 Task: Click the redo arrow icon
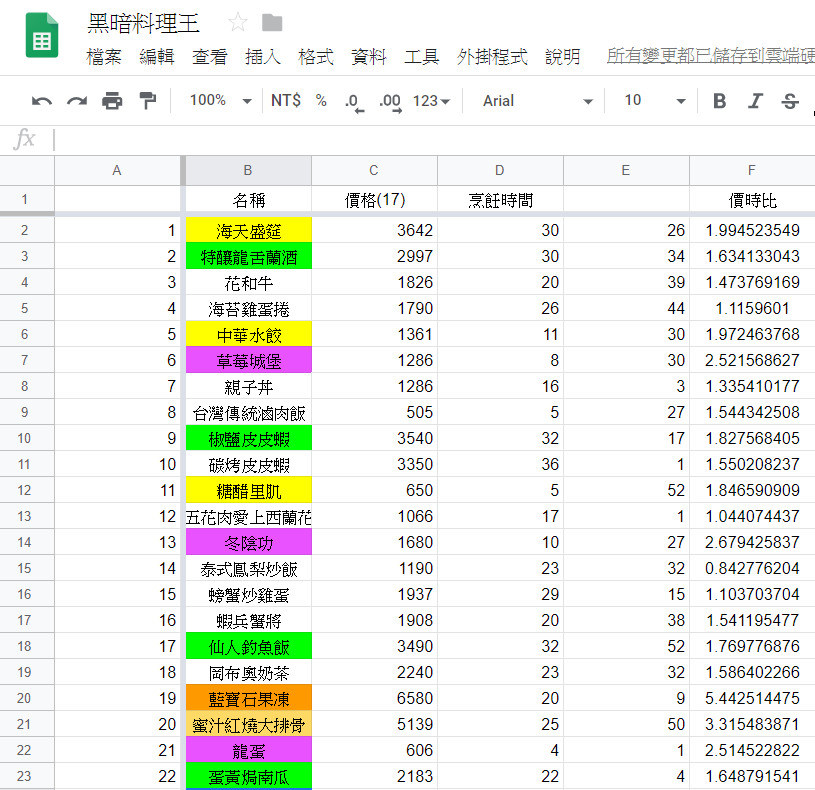coord(77,101)
